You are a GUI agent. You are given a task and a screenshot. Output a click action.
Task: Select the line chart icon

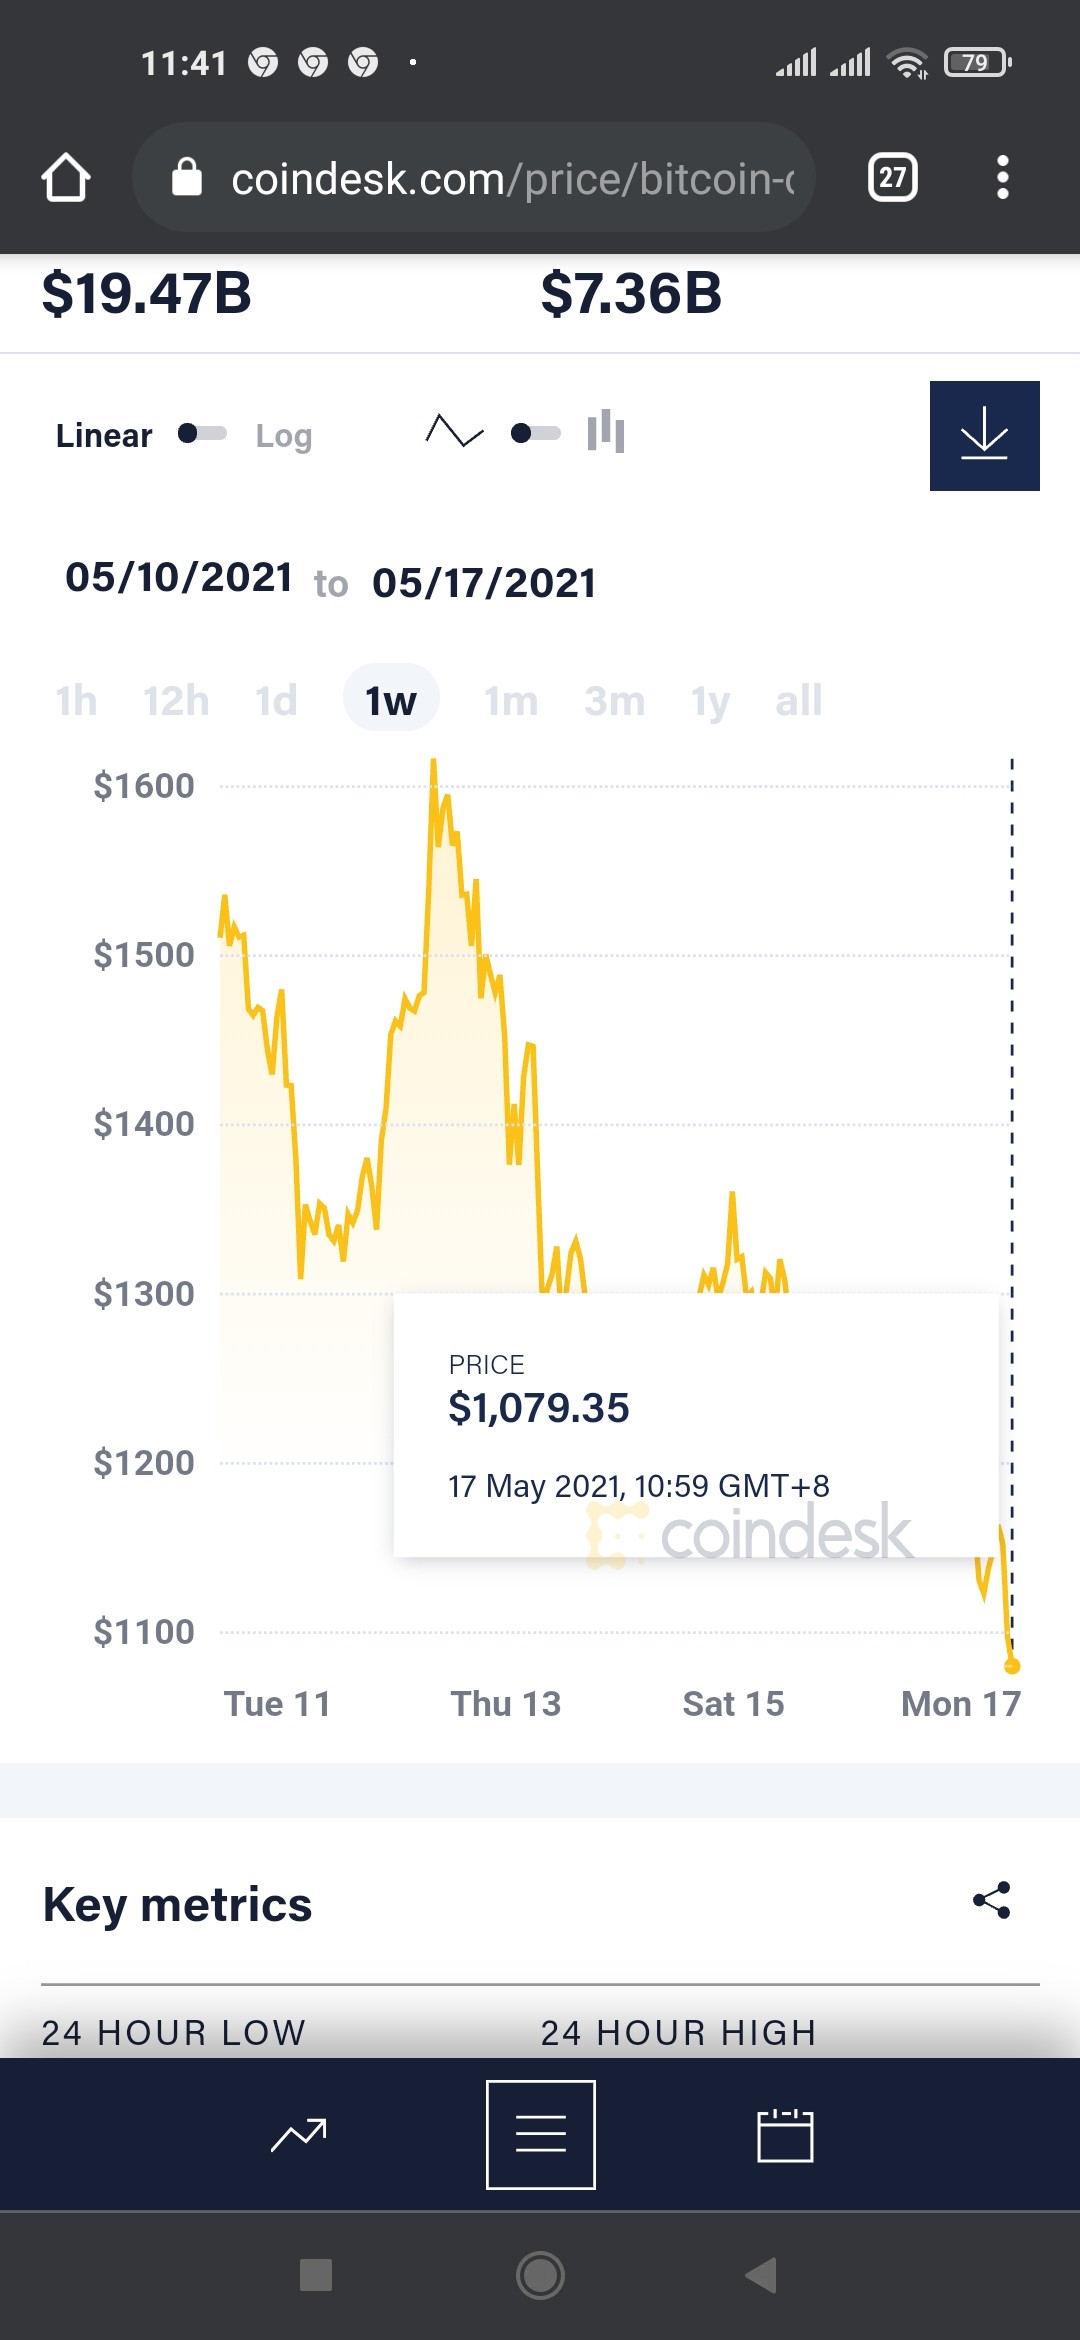(454, 432)
